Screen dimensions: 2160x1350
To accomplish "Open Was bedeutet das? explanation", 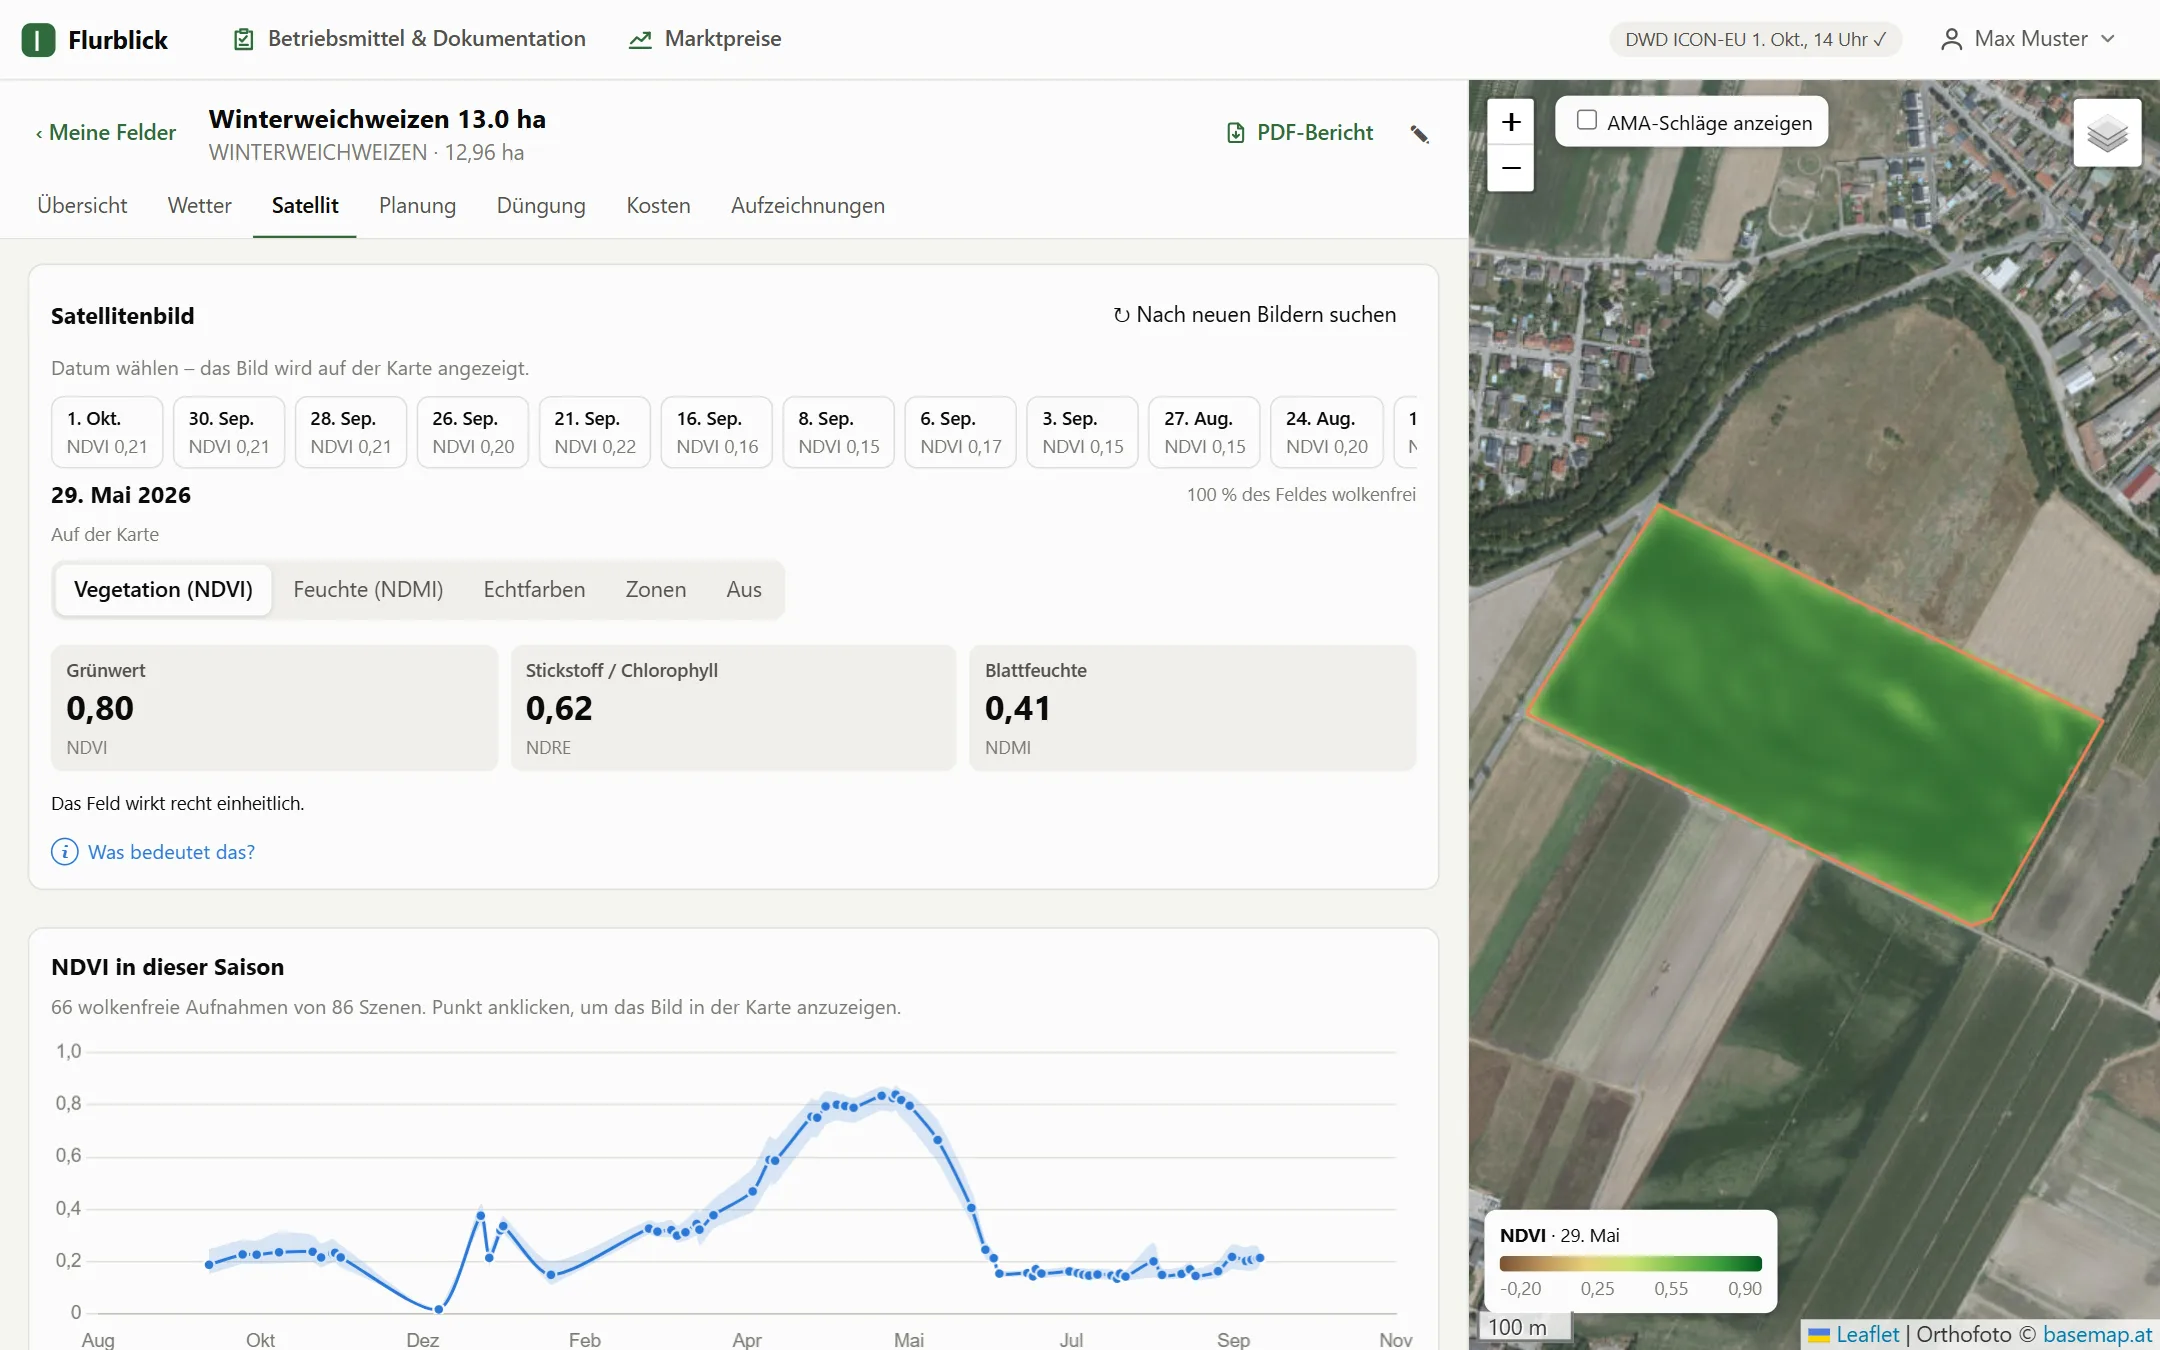I will coord(171,852).
